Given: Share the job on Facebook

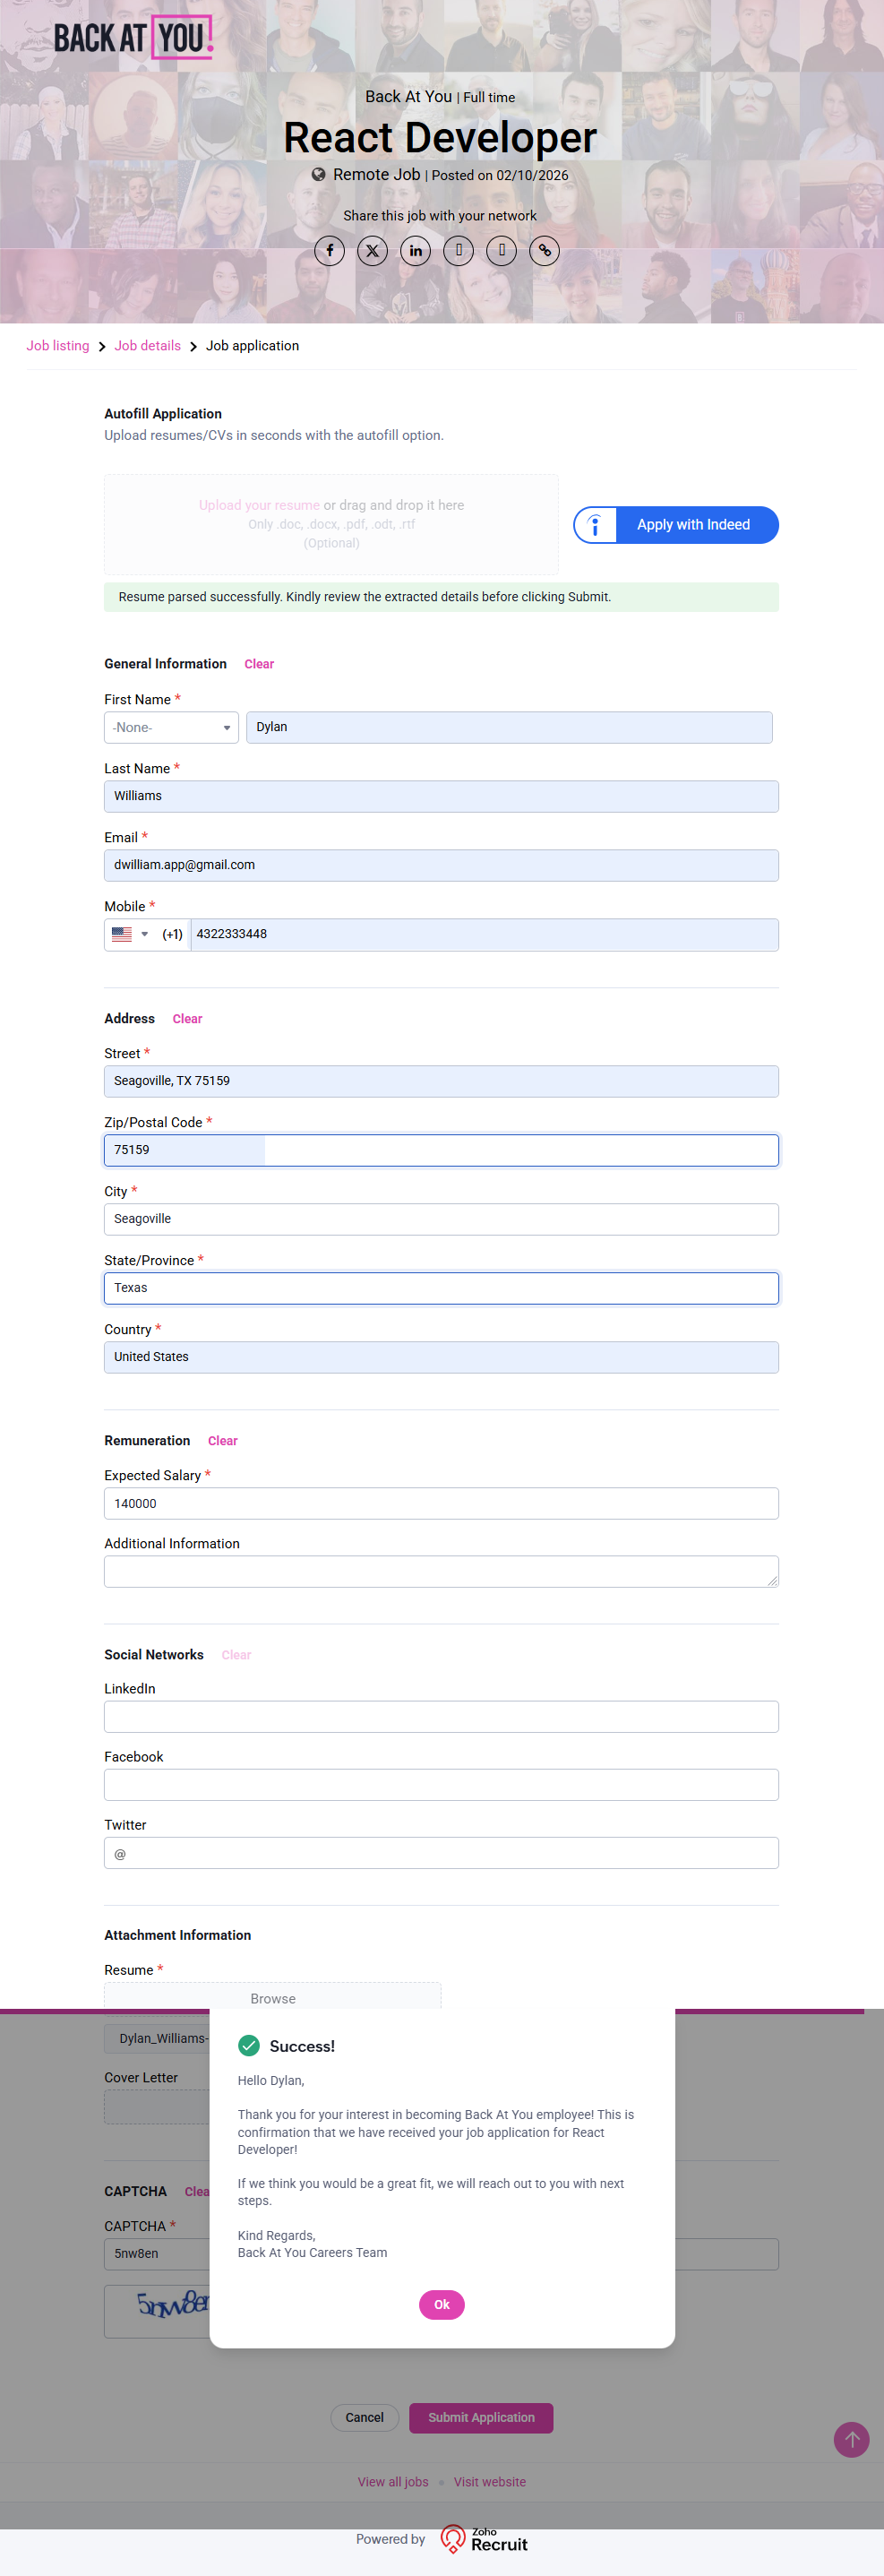Looking at the screenshot, I should (330, 251).
